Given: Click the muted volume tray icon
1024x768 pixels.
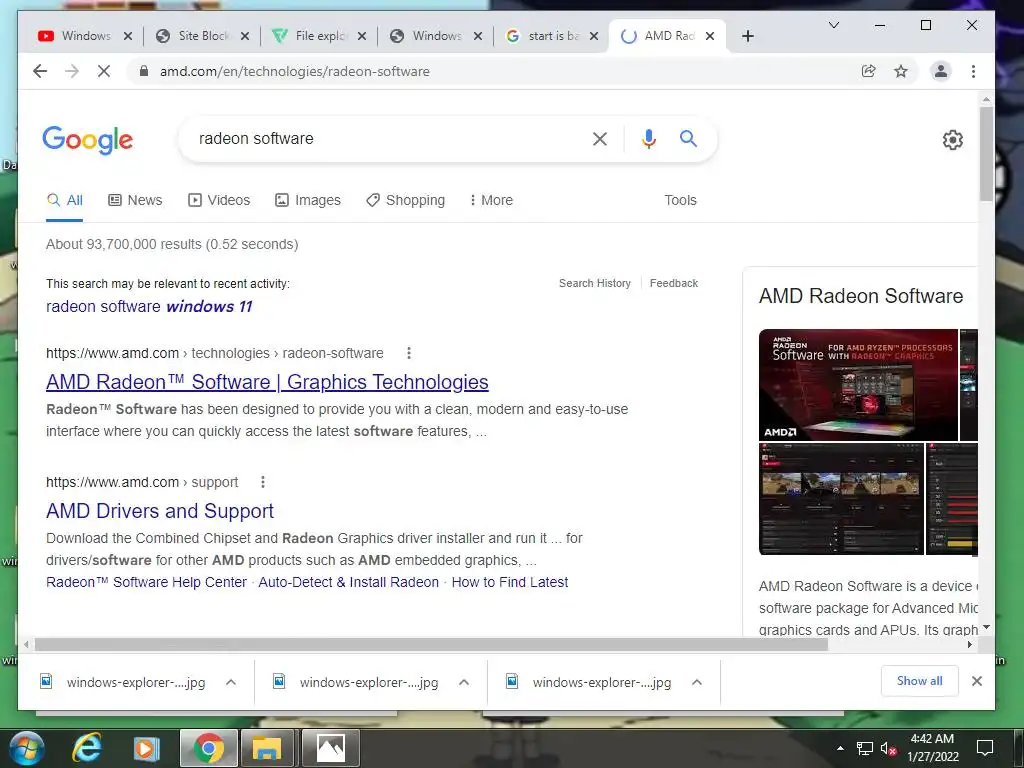Looking at the screenshot, I should pyautogui.click(x=888, y=748).
